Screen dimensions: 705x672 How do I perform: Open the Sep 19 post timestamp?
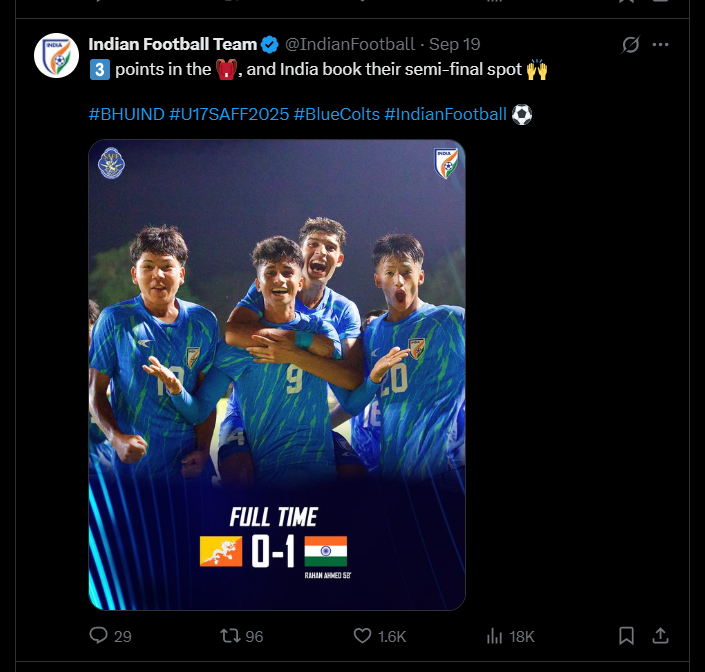(454, 44)
